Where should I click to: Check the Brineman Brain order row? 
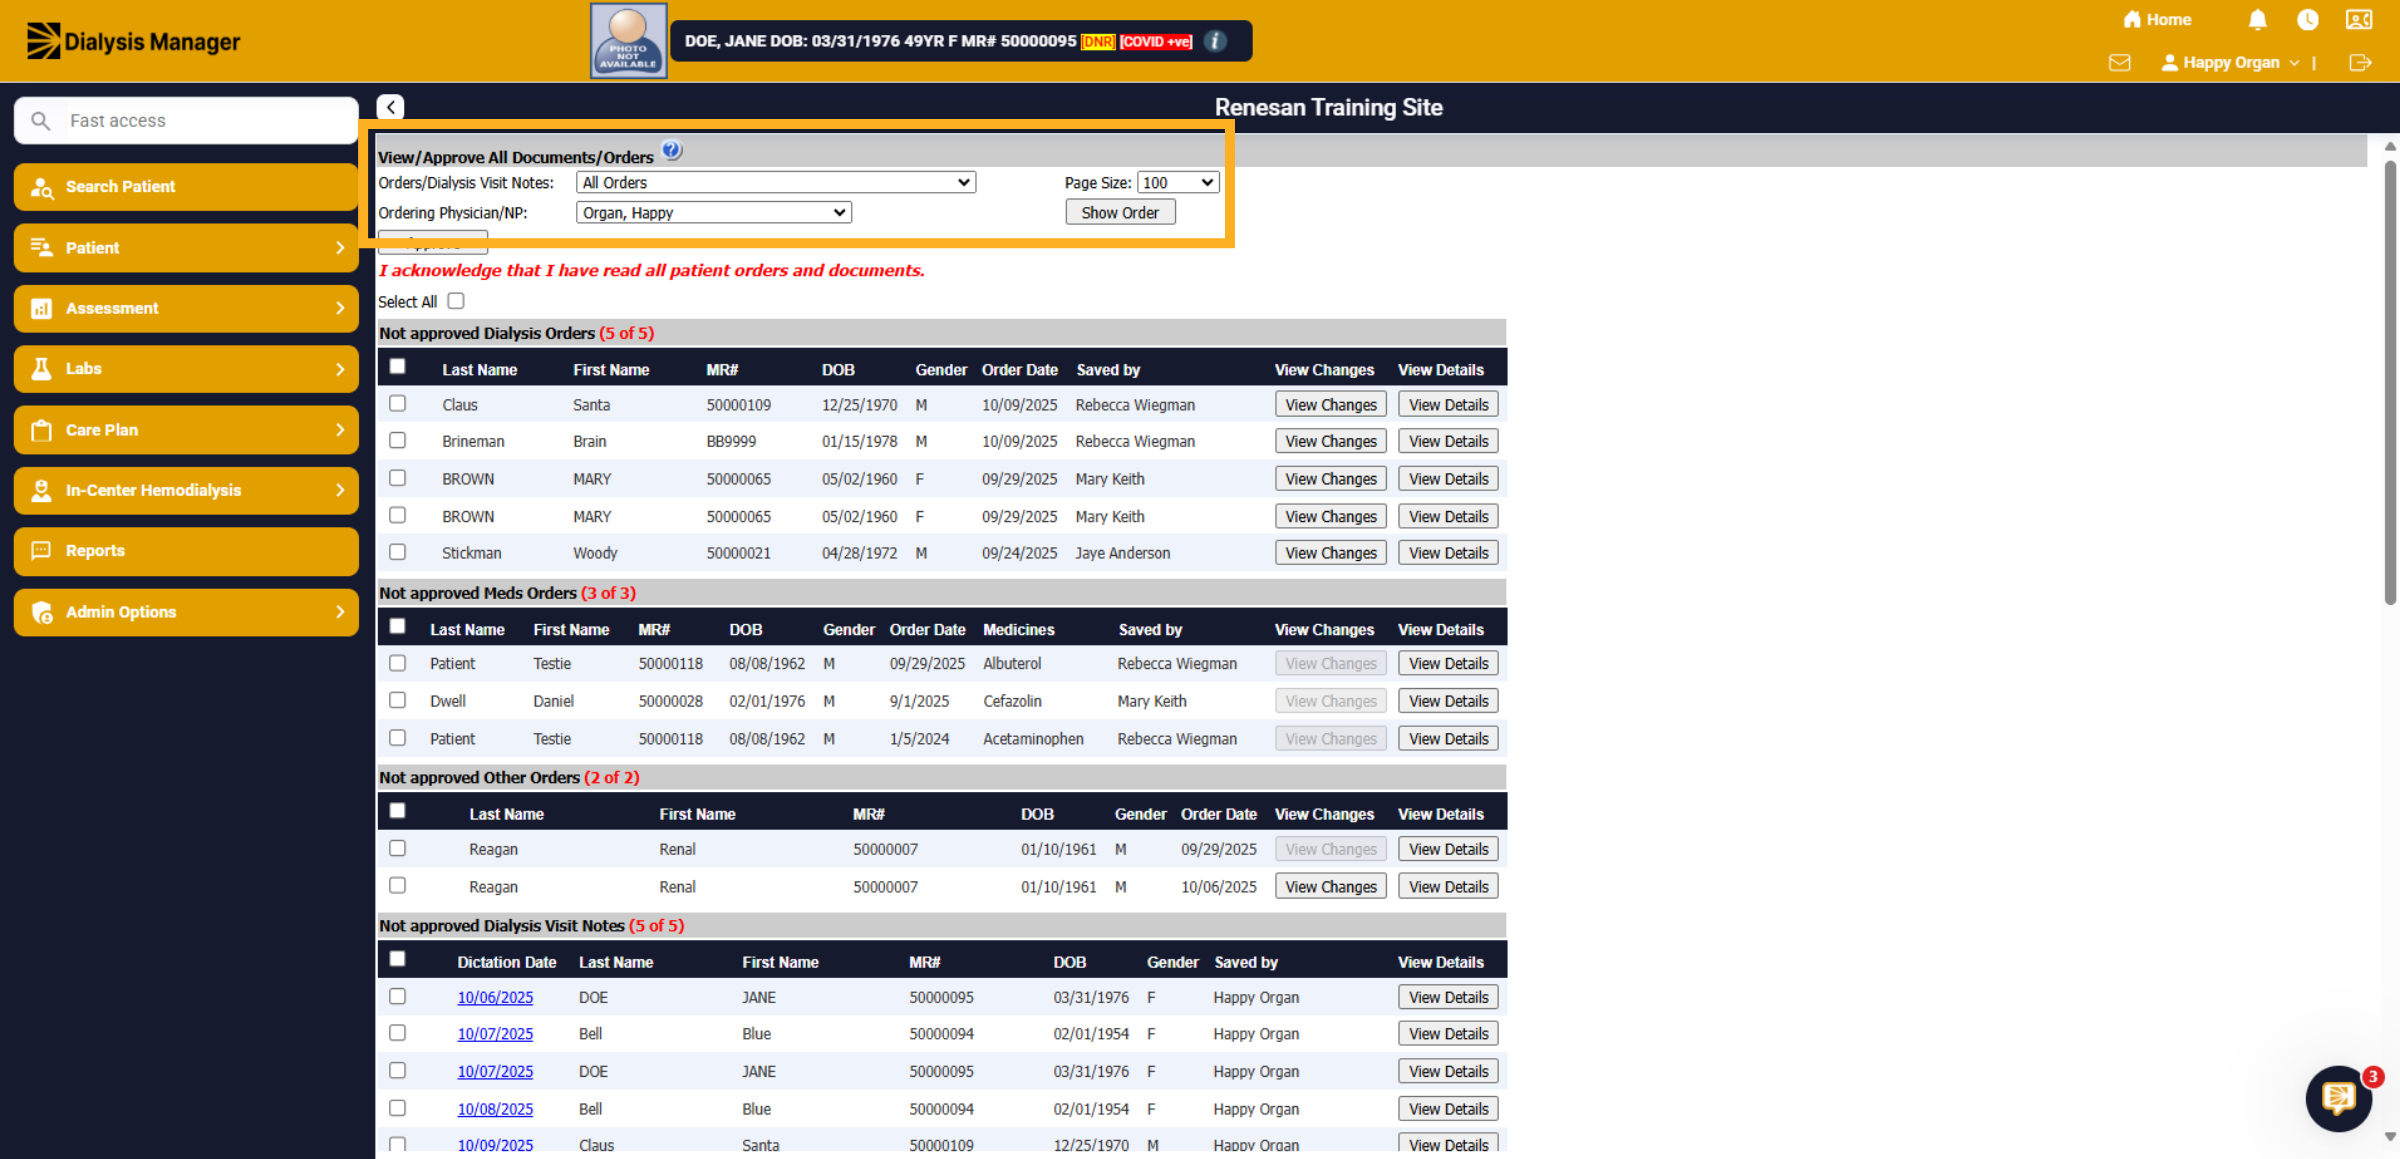tap(398, 440)
